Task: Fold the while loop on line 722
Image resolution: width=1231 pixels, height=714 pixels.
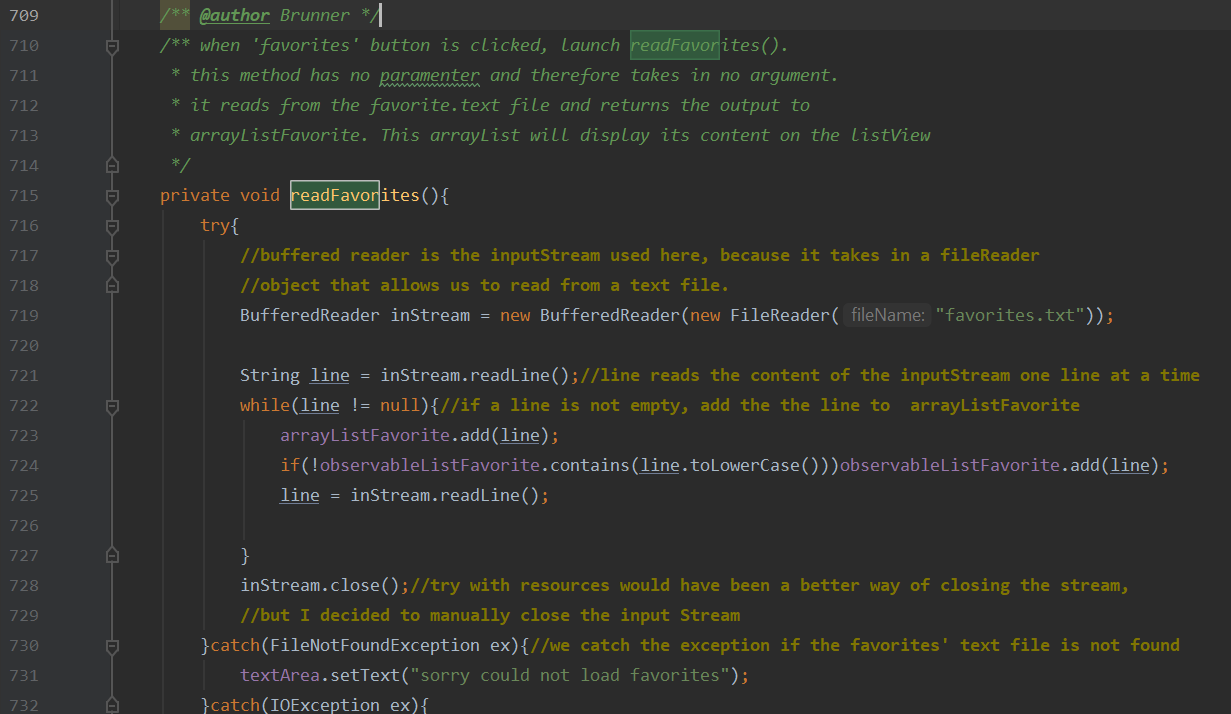Action: (x=112, y=406)
